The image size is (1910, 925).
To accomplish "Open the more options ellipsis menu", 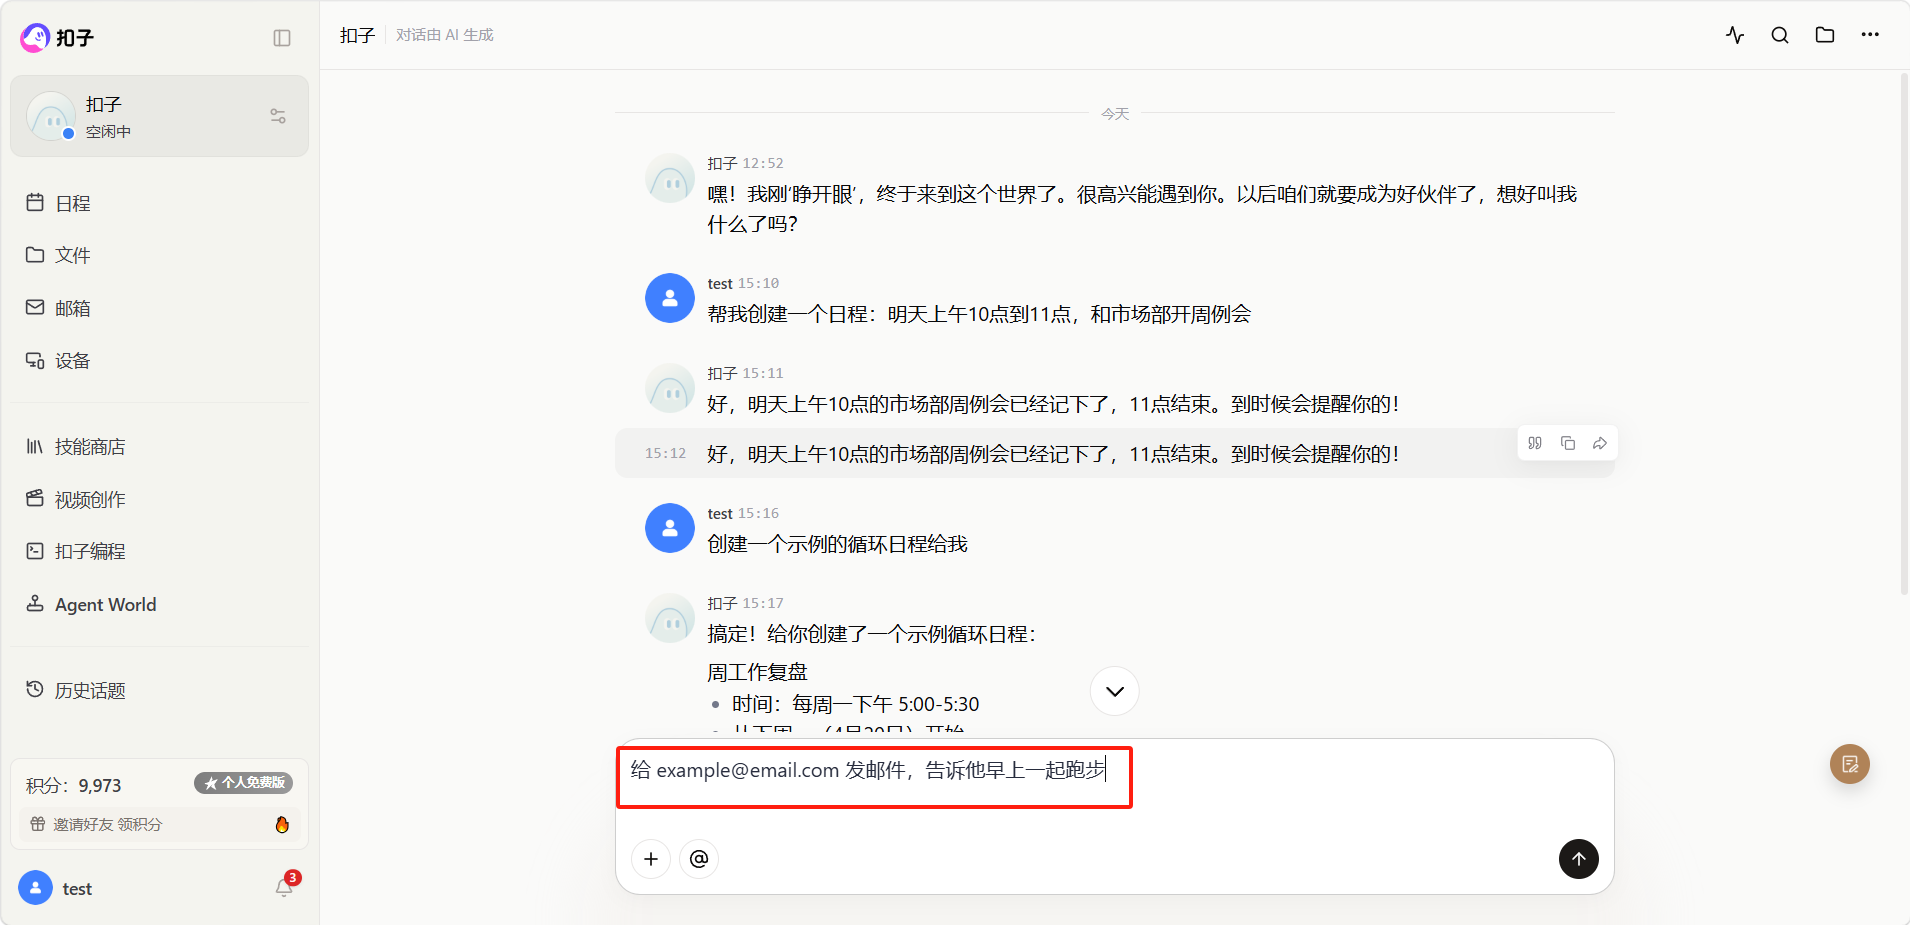I will (x=1870, y=35).
